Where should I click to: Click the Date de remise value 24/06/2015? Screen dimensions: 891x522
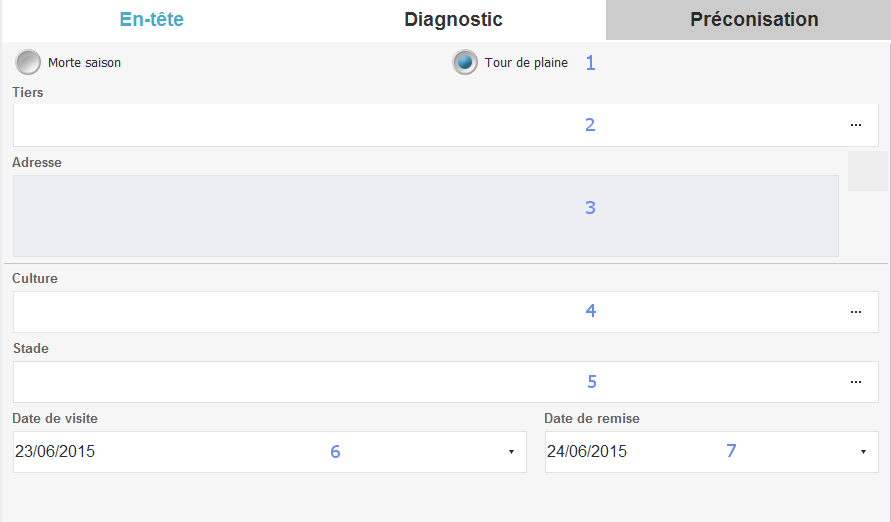[587, 452]
